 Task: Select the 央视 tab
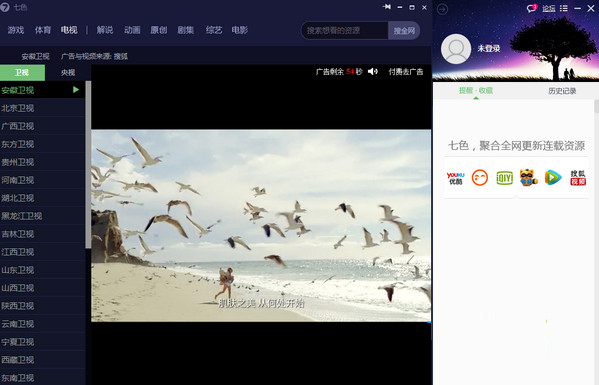point(68,73)
